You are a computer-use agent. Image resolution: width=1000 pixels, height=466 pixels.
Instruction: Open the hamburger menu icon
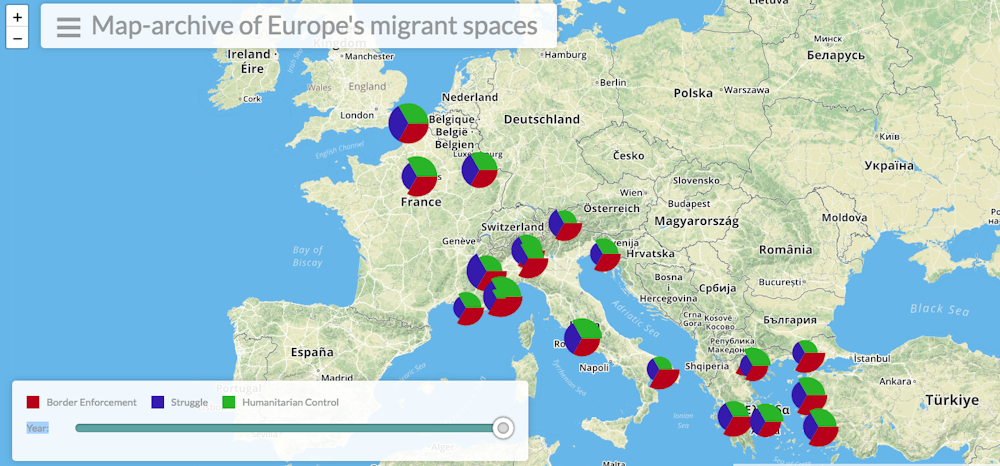point(68,27)
